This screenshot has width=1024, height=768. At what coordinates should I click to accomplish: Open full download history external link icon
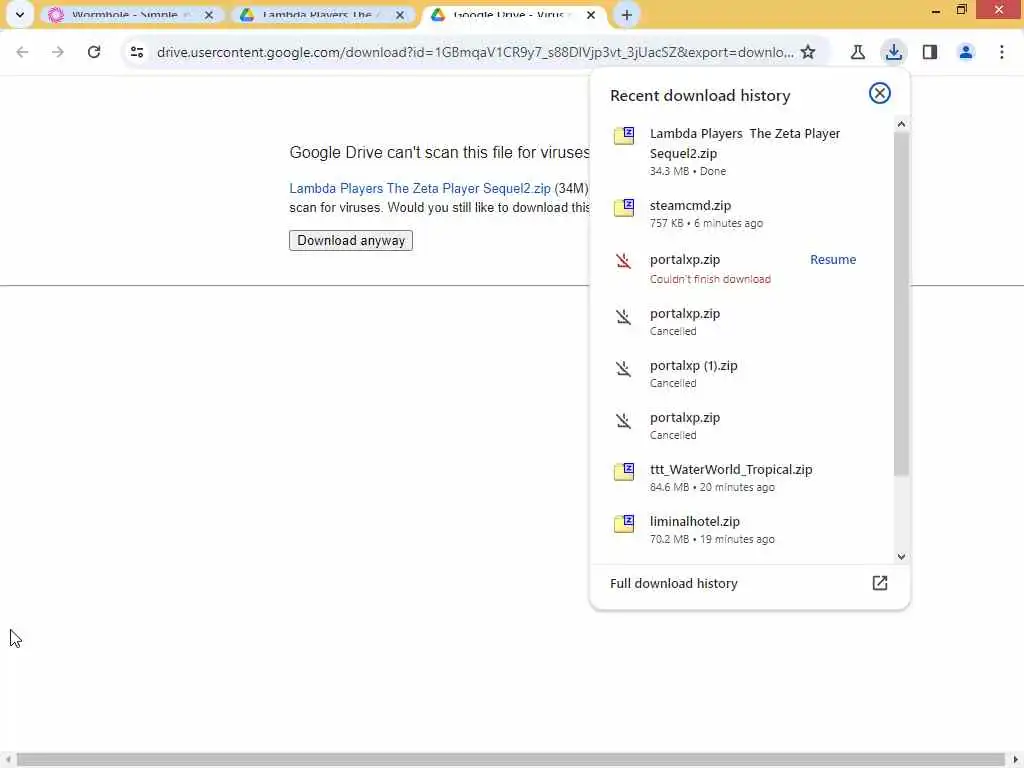coord(880,583)
